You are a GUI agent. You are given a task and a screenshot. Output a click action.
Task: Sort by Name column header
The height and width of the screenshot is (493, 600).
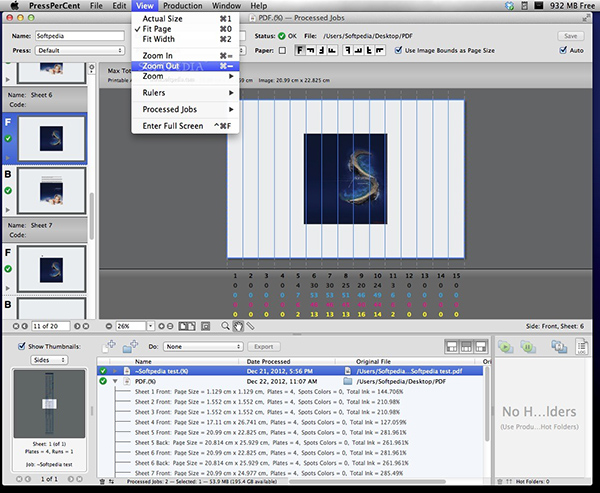point(174,361)
